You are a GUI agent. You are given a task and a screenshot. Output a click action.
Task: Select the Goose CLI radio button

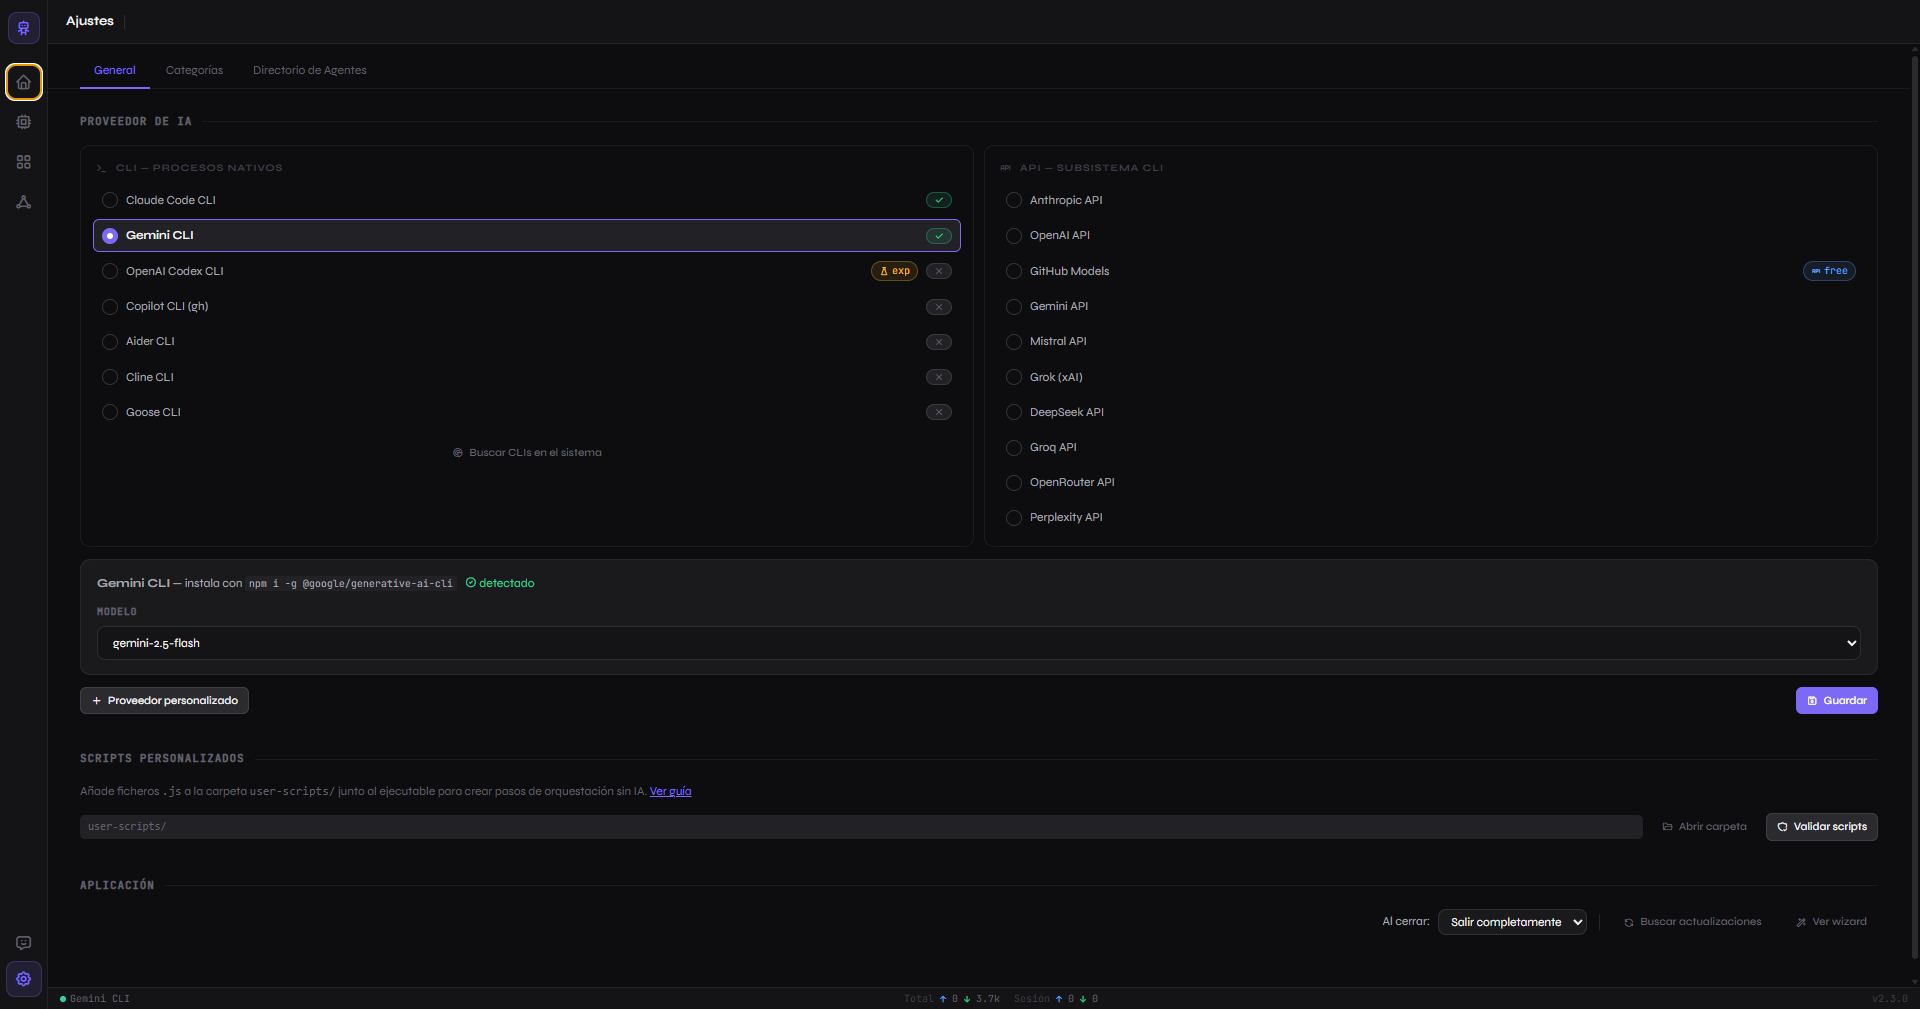click(x=110, y=412)
